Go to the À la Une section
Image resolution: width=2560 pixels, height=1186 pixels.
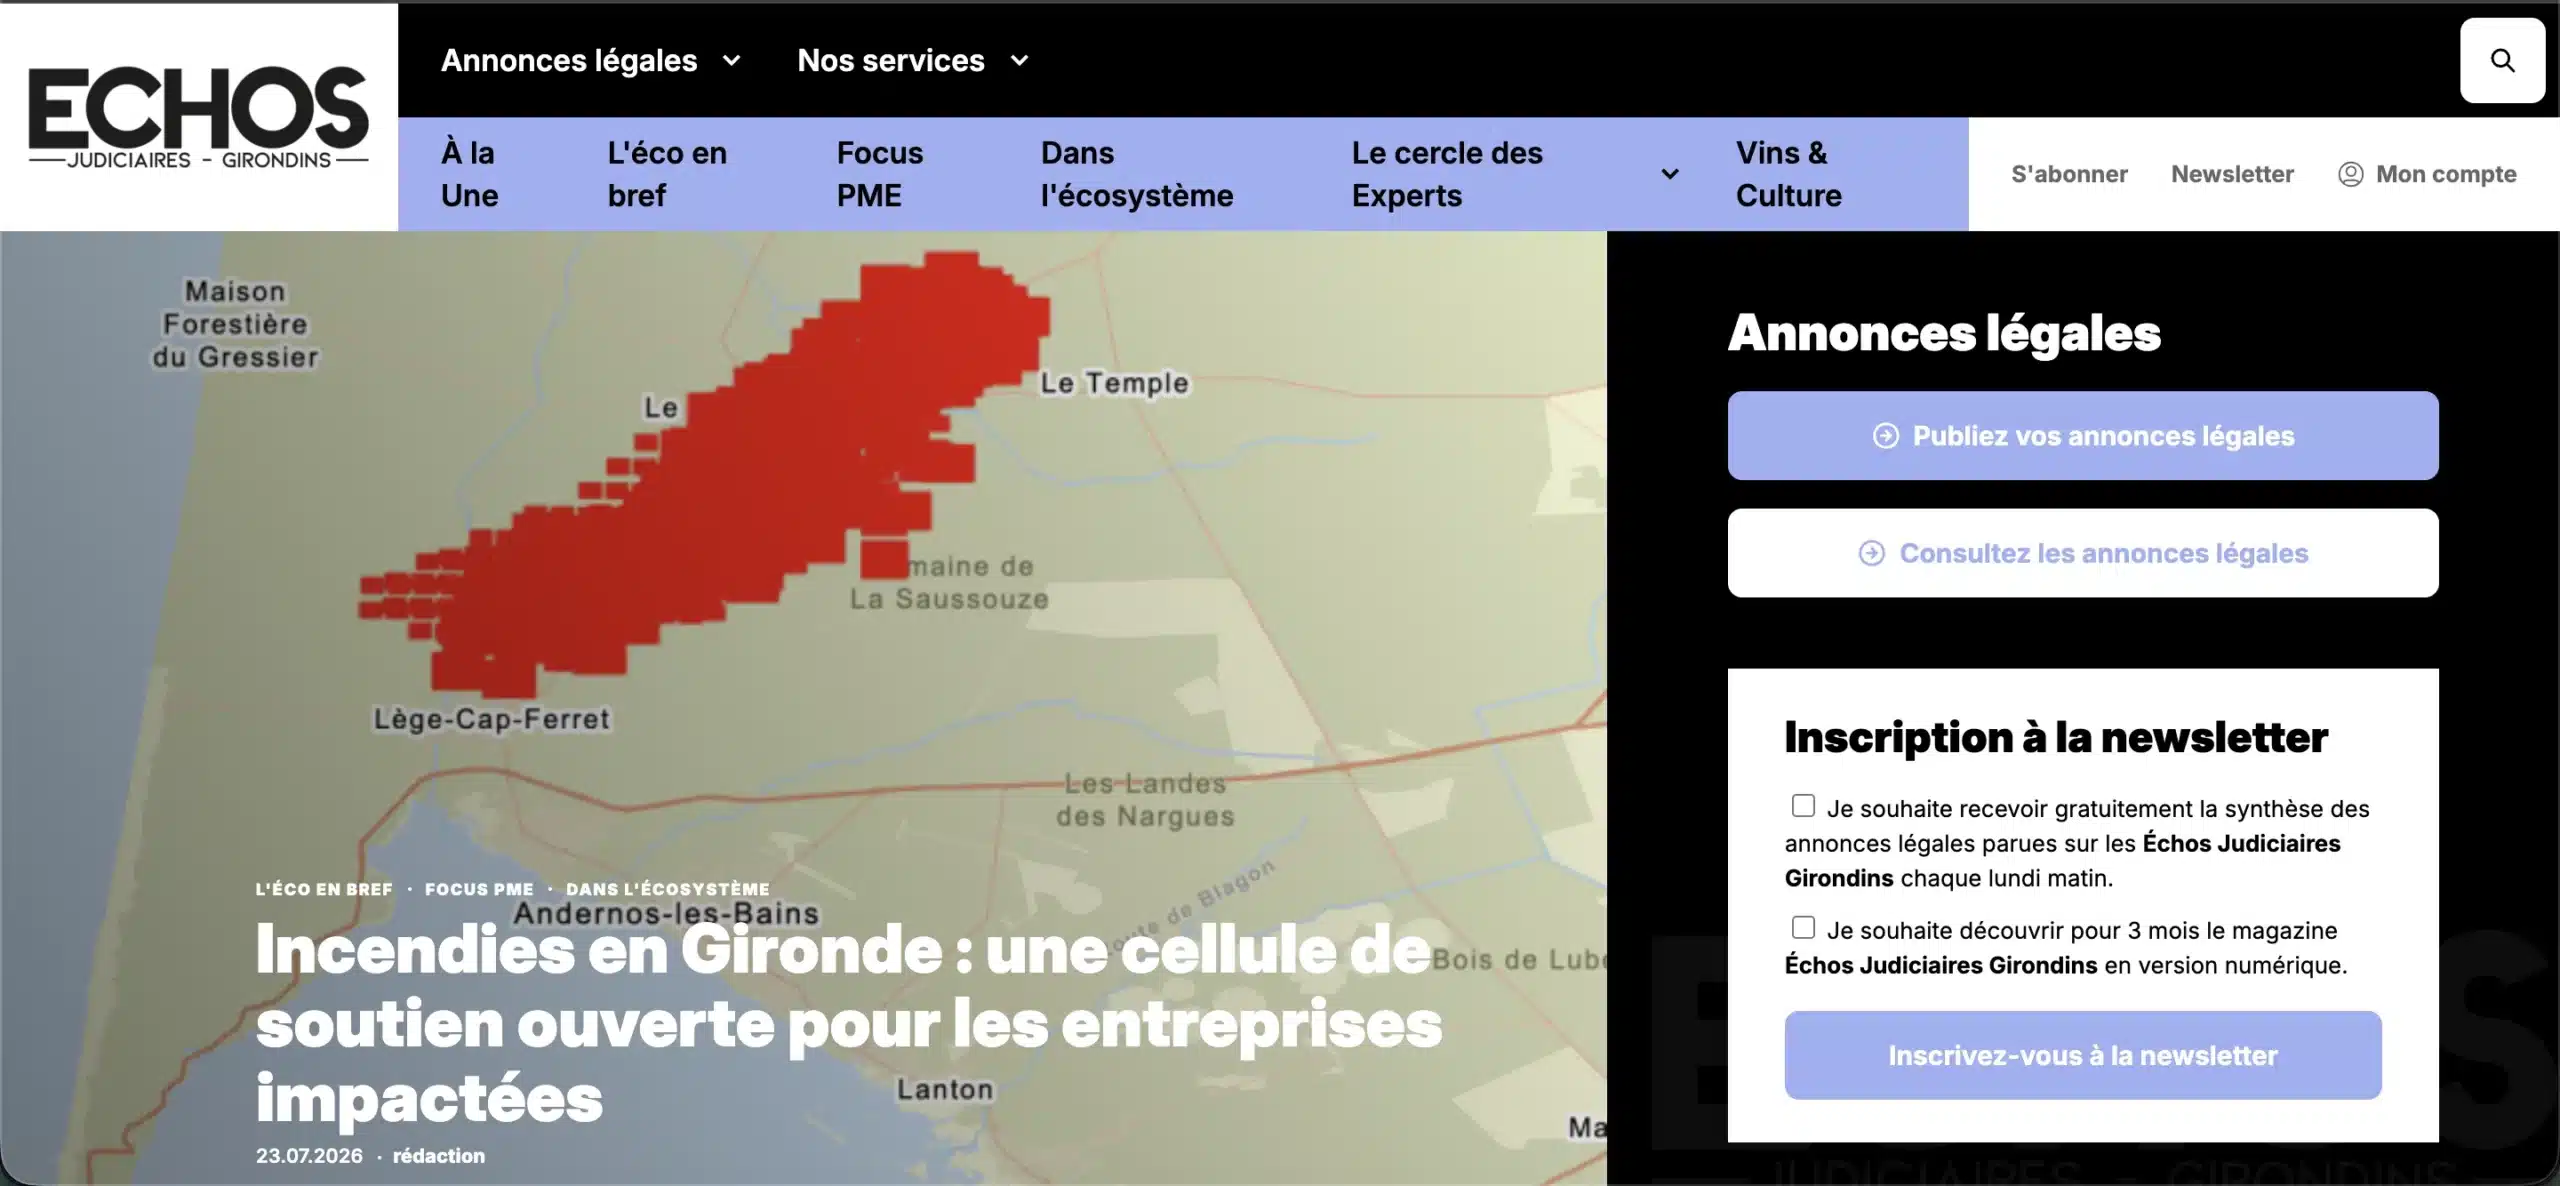(x=470, y=174)
